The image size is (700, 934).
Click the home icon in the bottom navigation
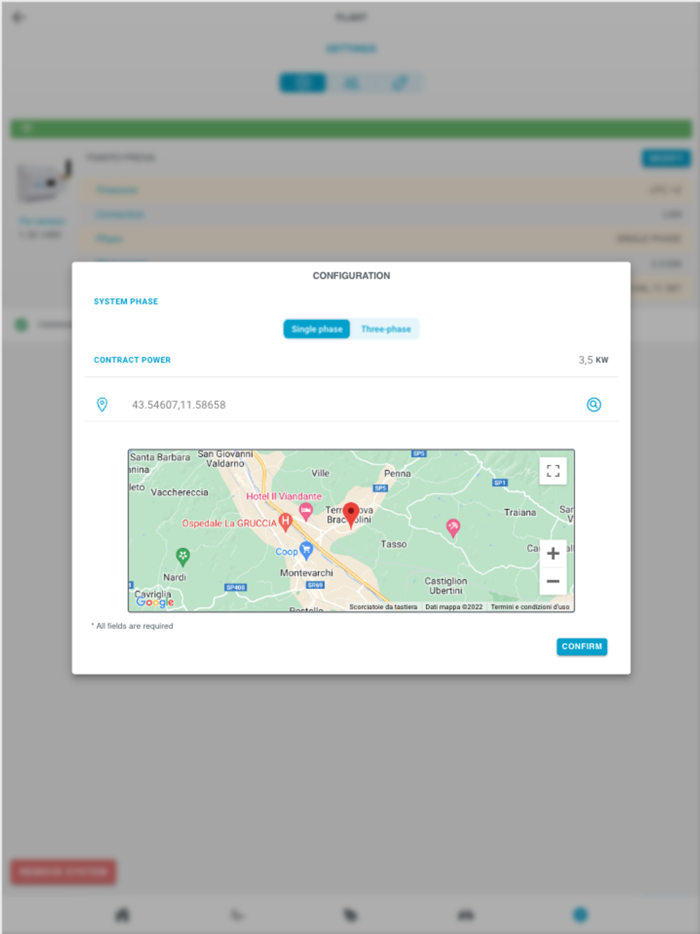pos(122,914)
